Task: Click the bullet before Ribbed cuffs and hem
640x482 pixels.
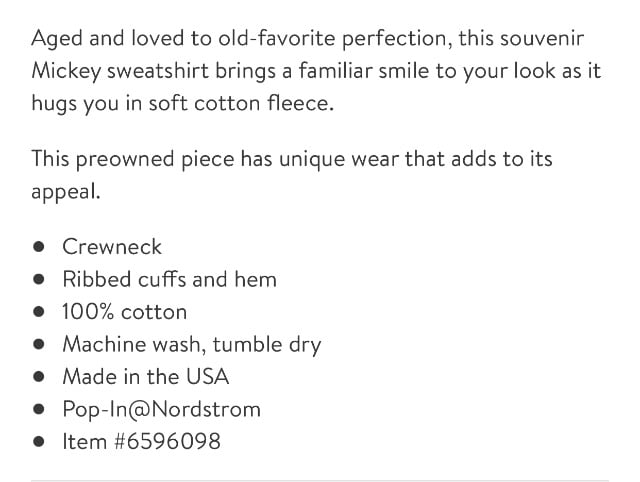Action: [39, 279]
